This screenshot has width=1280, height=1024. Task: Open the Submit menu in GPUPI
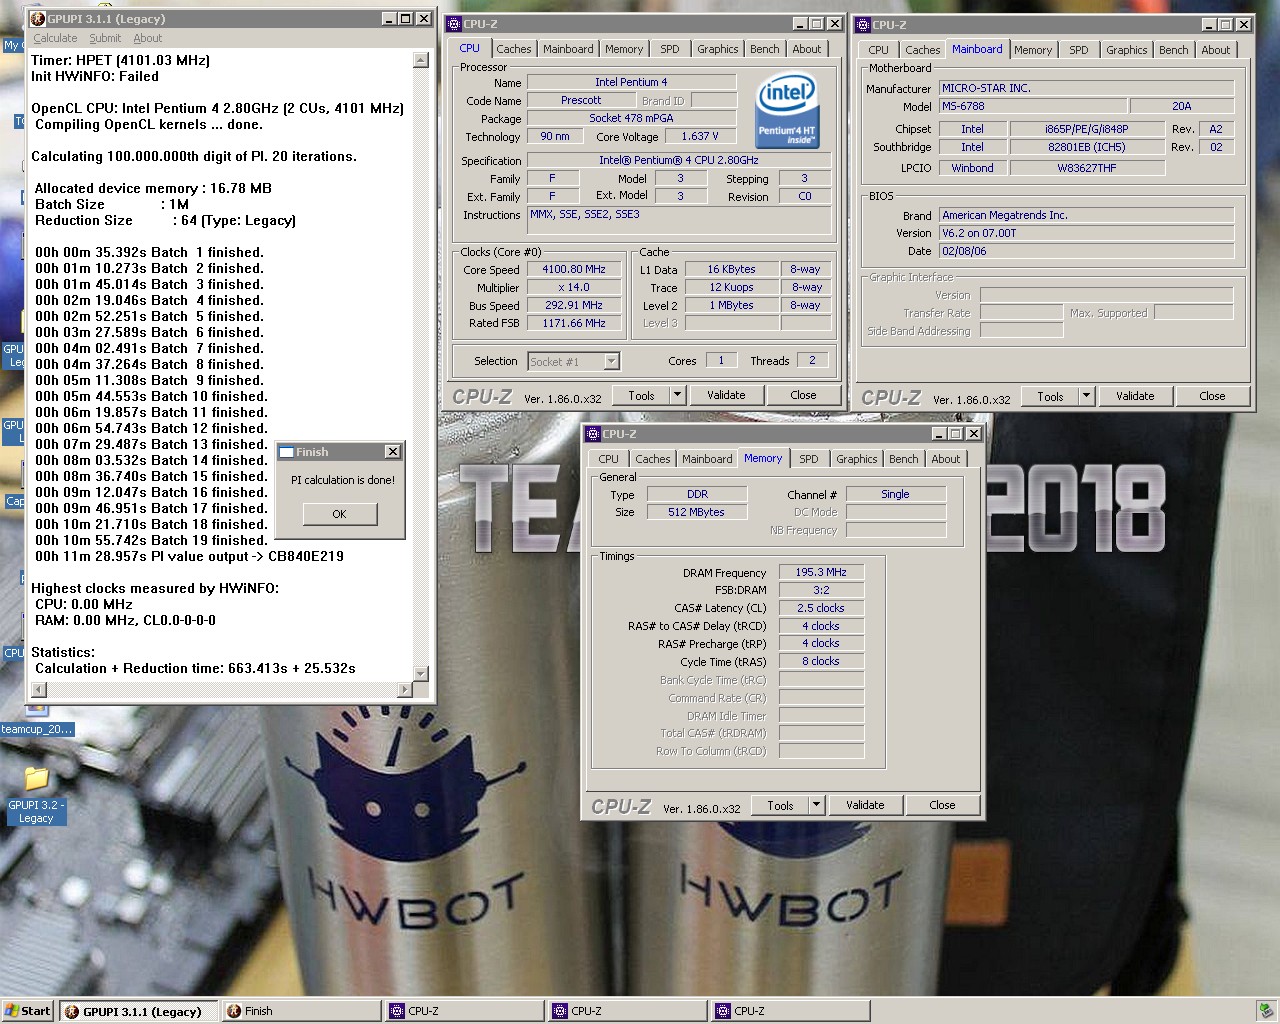tap(105, 38)
